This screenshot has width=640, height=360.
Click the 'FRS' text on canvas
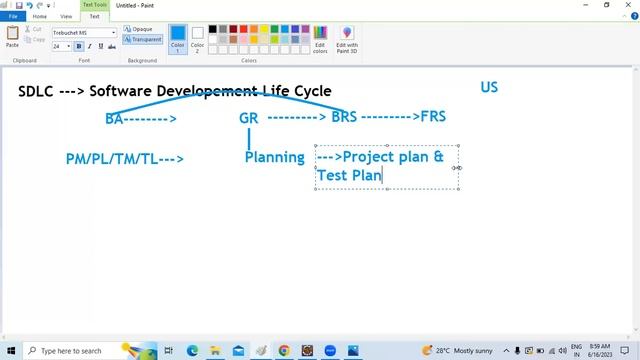[433, 116]
